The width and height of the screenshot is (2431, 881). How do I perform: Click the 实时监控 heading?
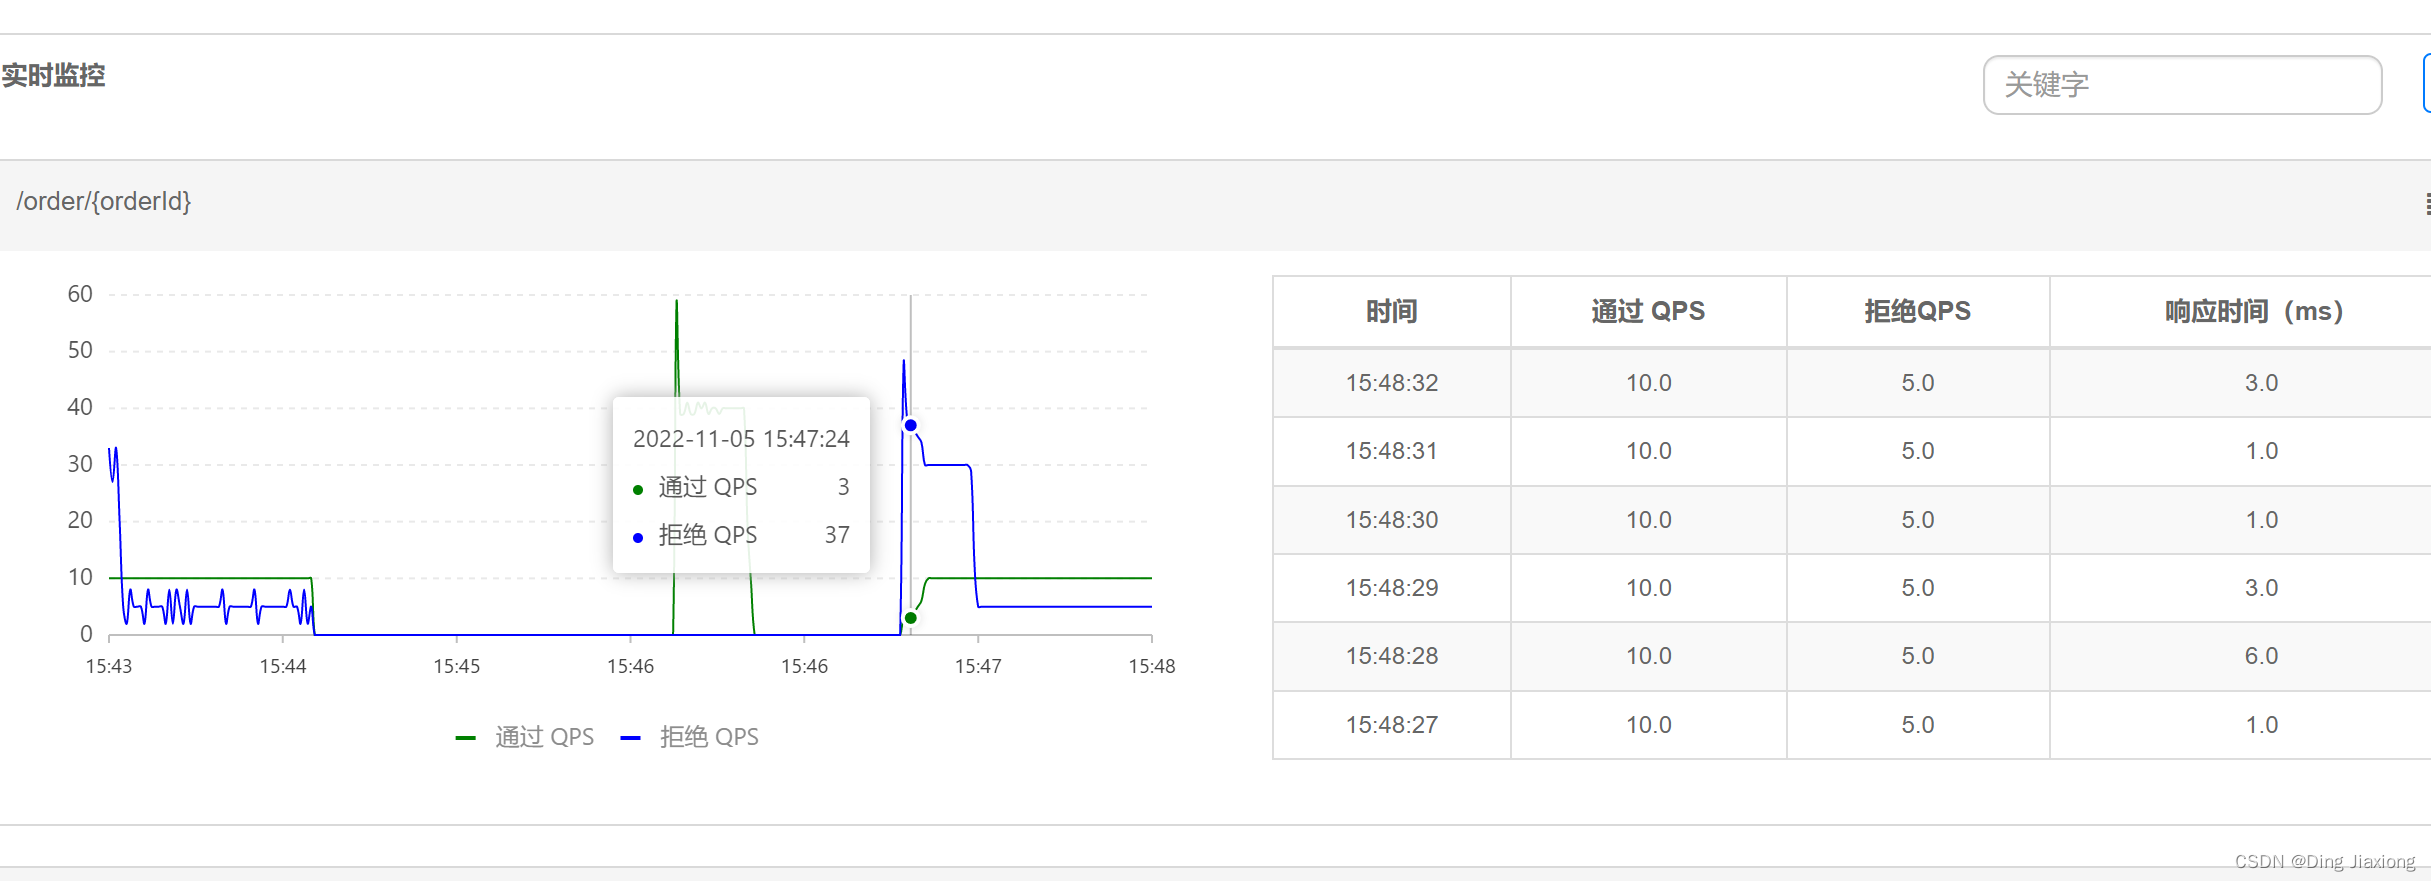[53, 76]
